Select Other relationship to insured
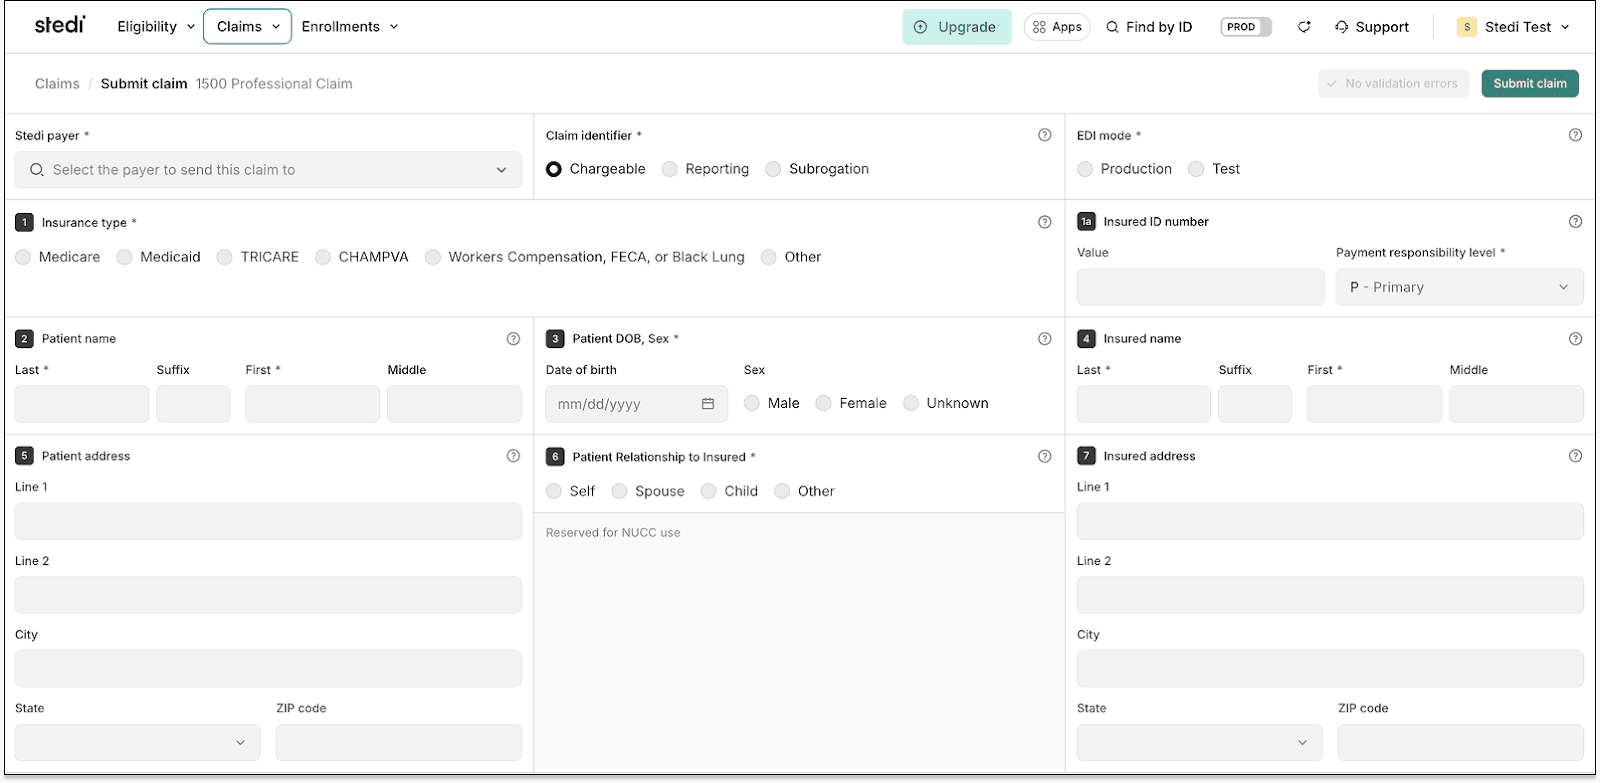This screenshot has height=783, width=1600. (782, 491)
